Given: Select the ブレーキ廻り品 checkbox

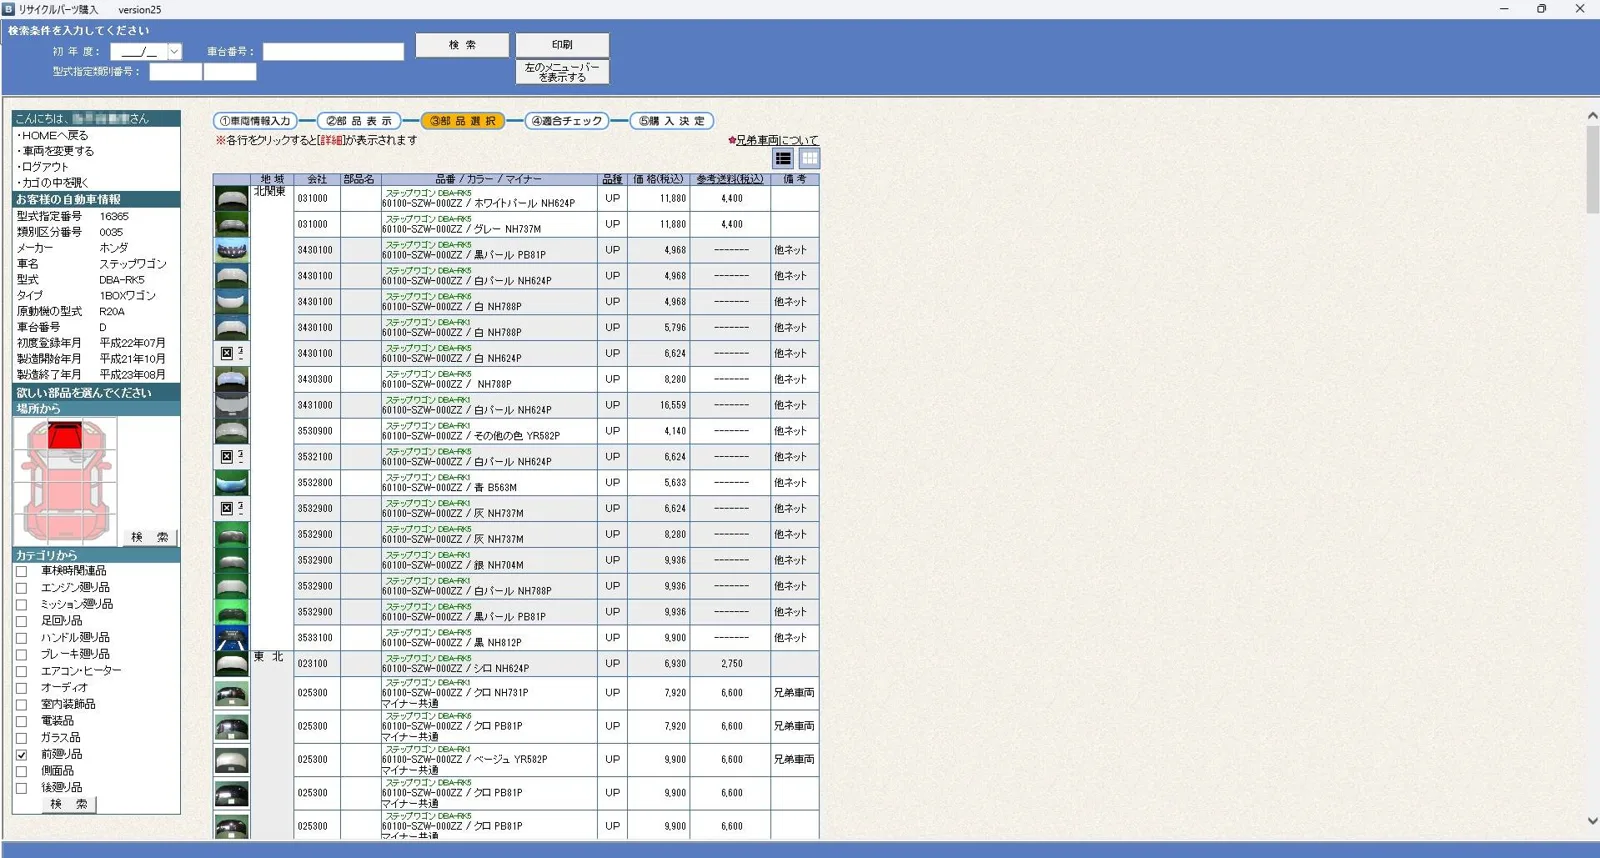Looking at the screenshot, I should click(x=21, y=655).
